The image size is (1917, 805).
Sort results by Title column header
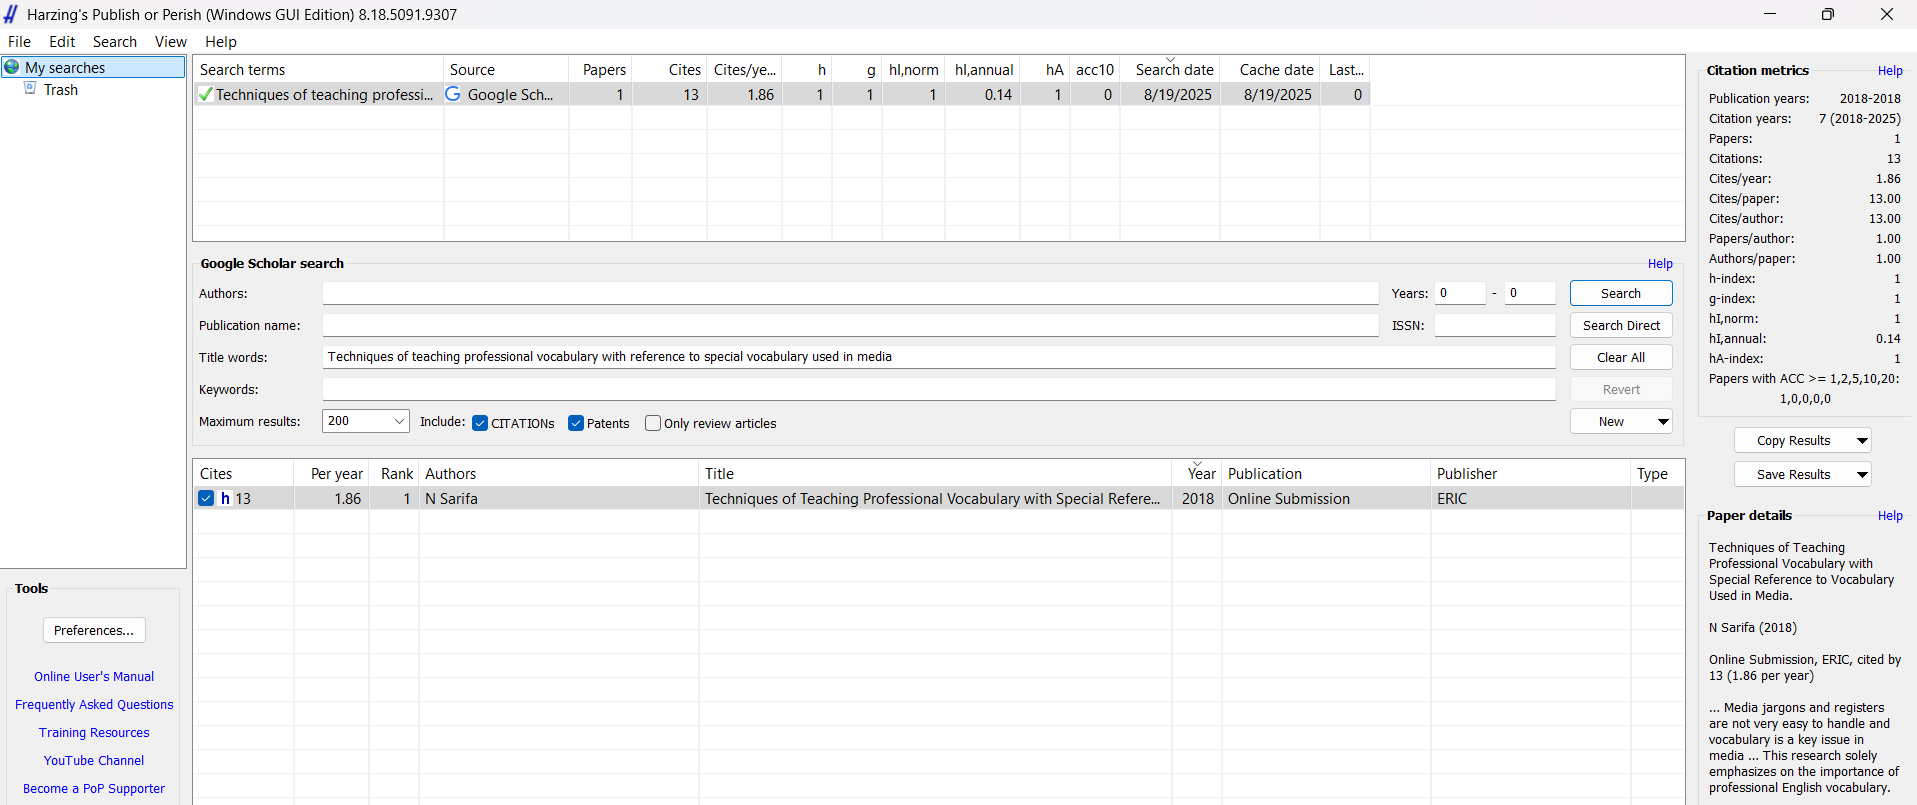click(935, 474)
